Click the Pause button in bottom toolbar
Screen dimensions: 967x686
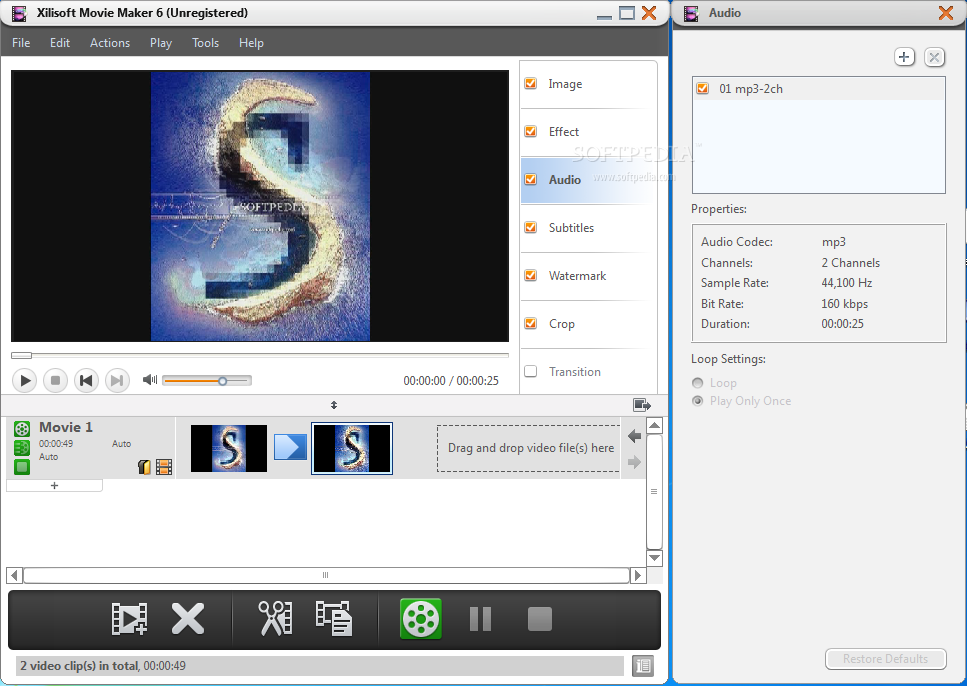pos(480,619)
